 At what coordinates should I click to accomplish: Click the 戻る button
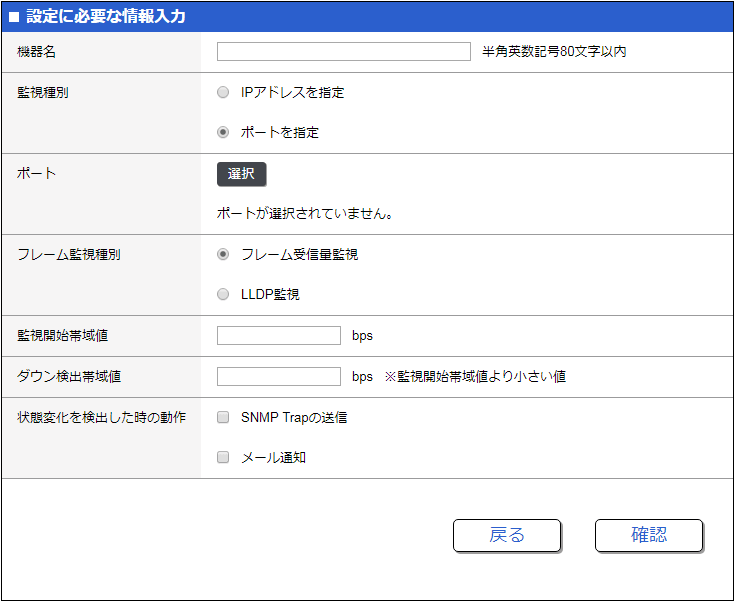point(506,535)
